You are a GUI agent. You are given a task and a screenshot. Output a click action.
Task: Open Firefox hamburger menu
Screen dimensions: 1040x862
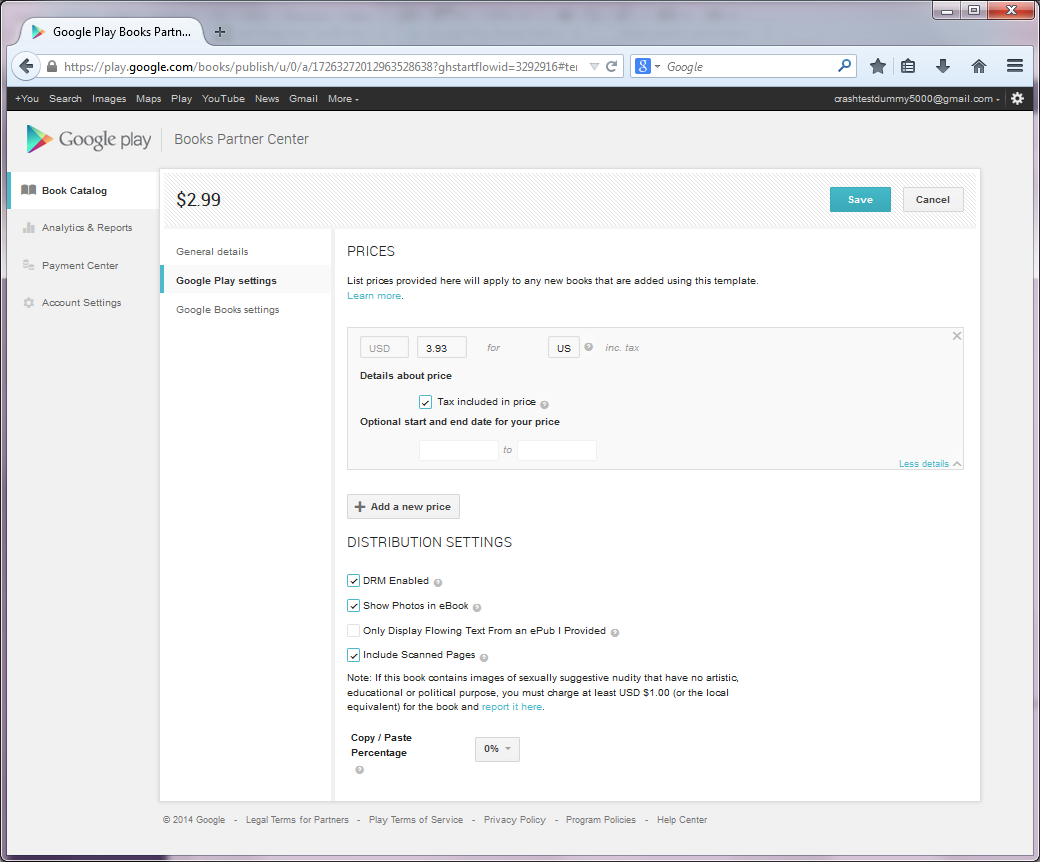point(1014,66)
